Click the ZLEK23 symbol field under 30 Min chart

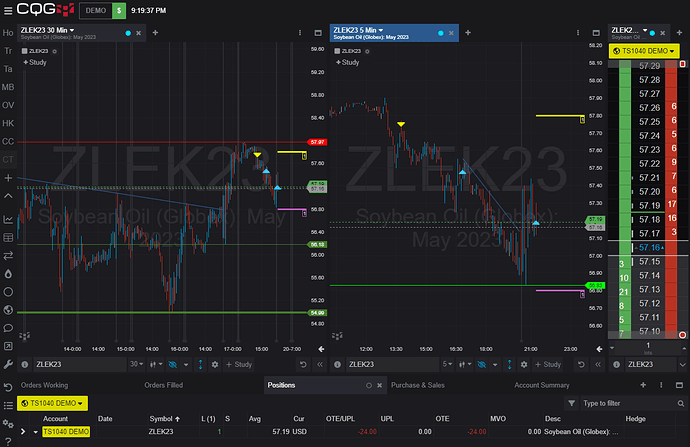click(79, 364)
